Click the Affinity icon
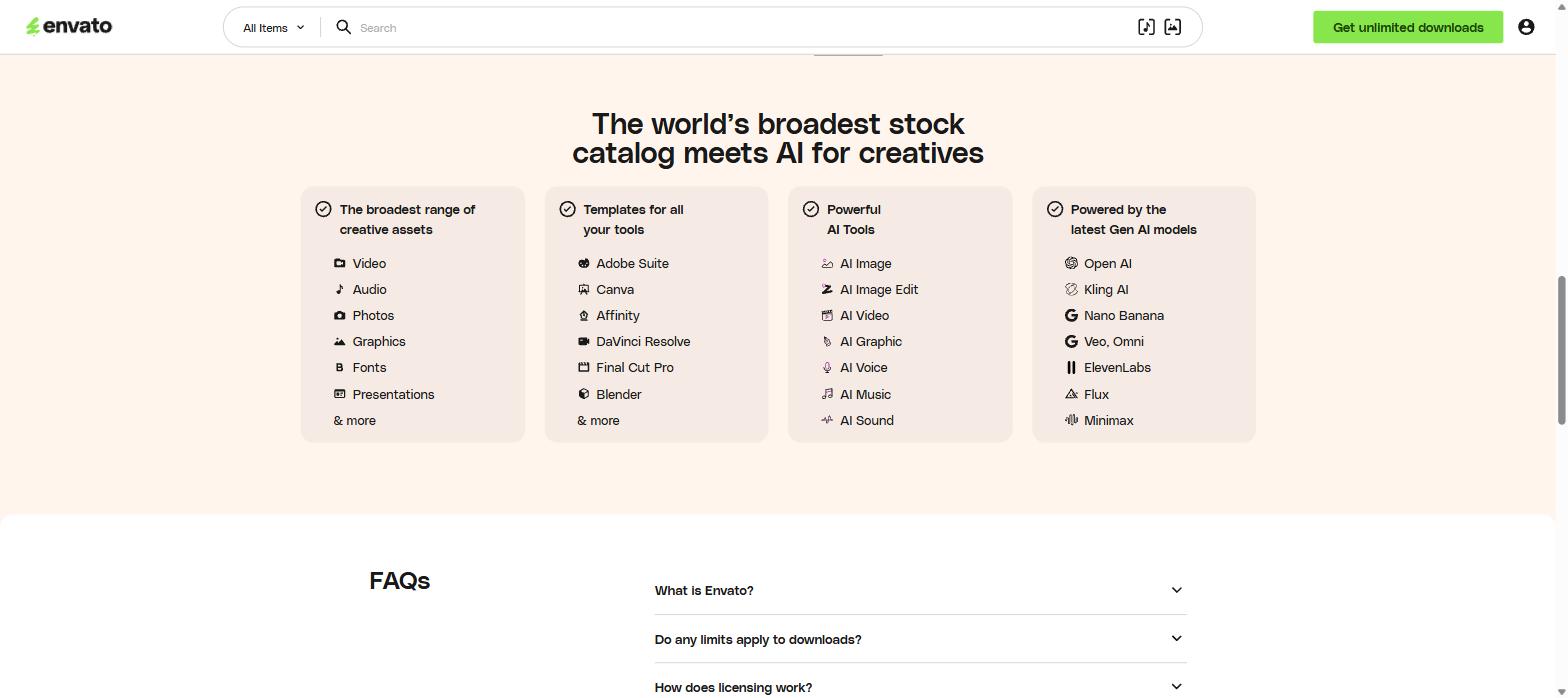The width and height of the screenshot is (1568, 698). (583, 315)
